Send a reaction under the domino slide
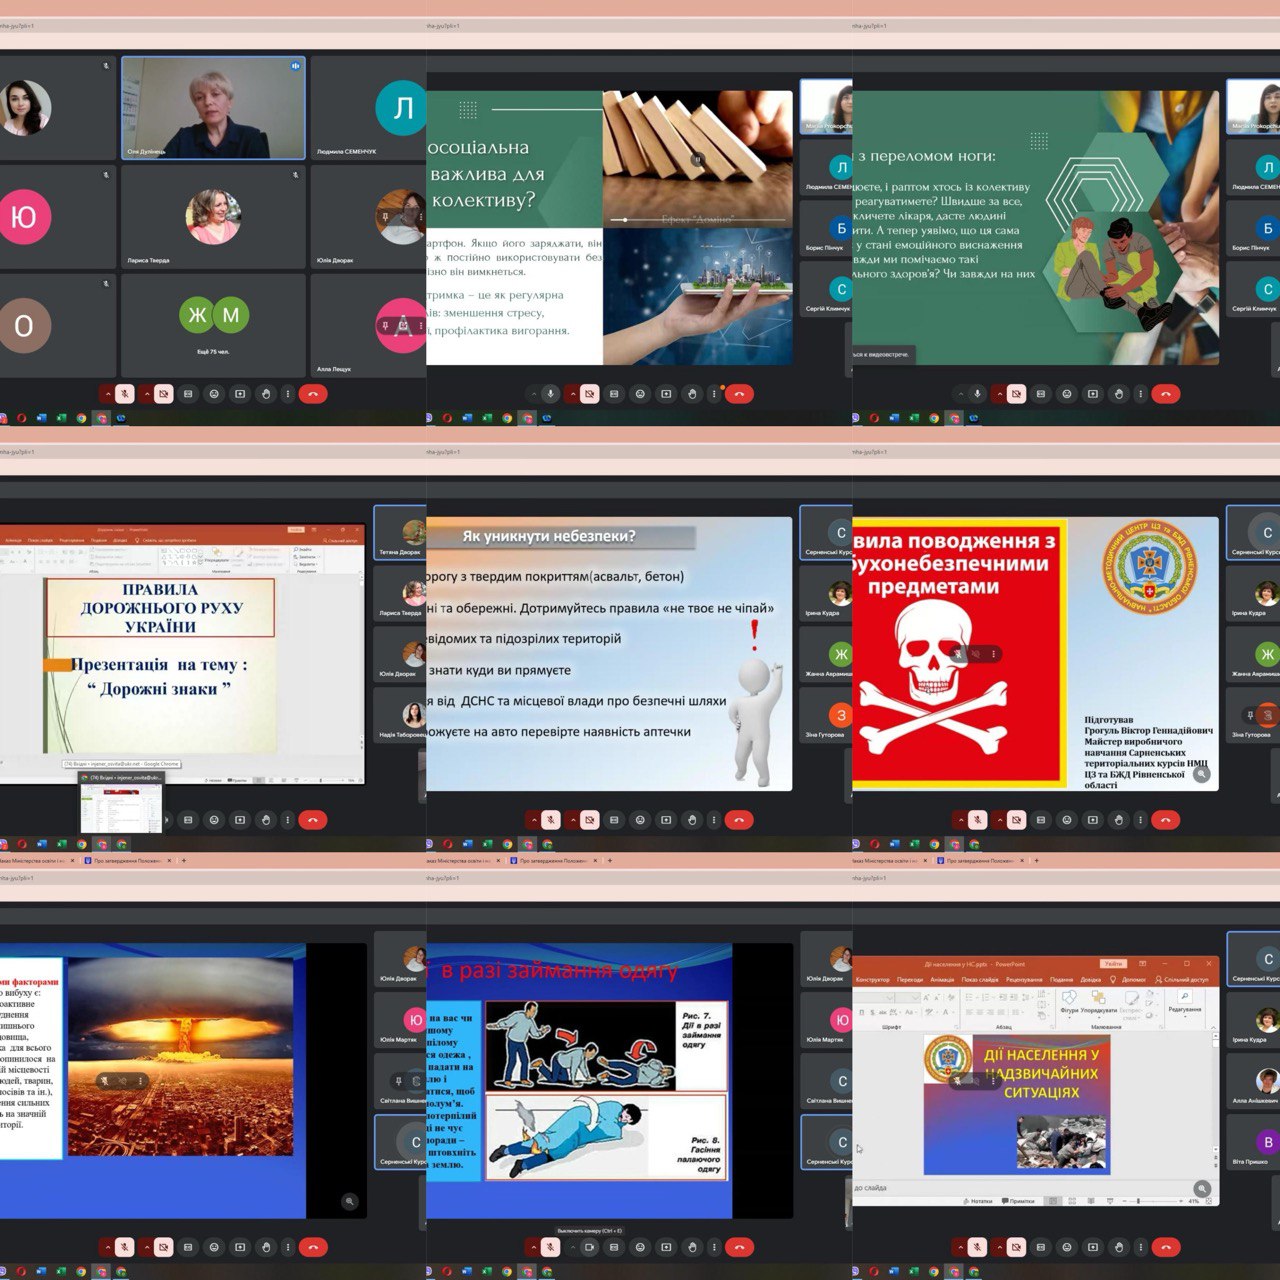 640,394
